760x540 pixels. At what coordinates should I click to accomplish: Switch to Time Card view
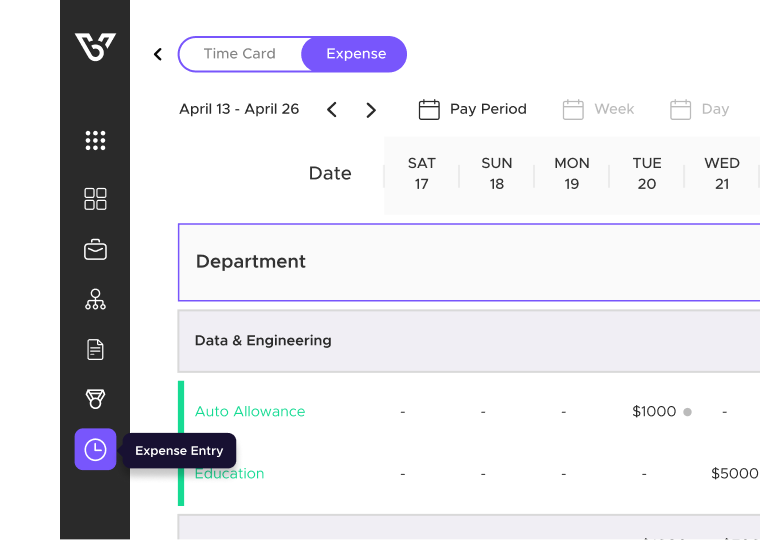(240, 54)
